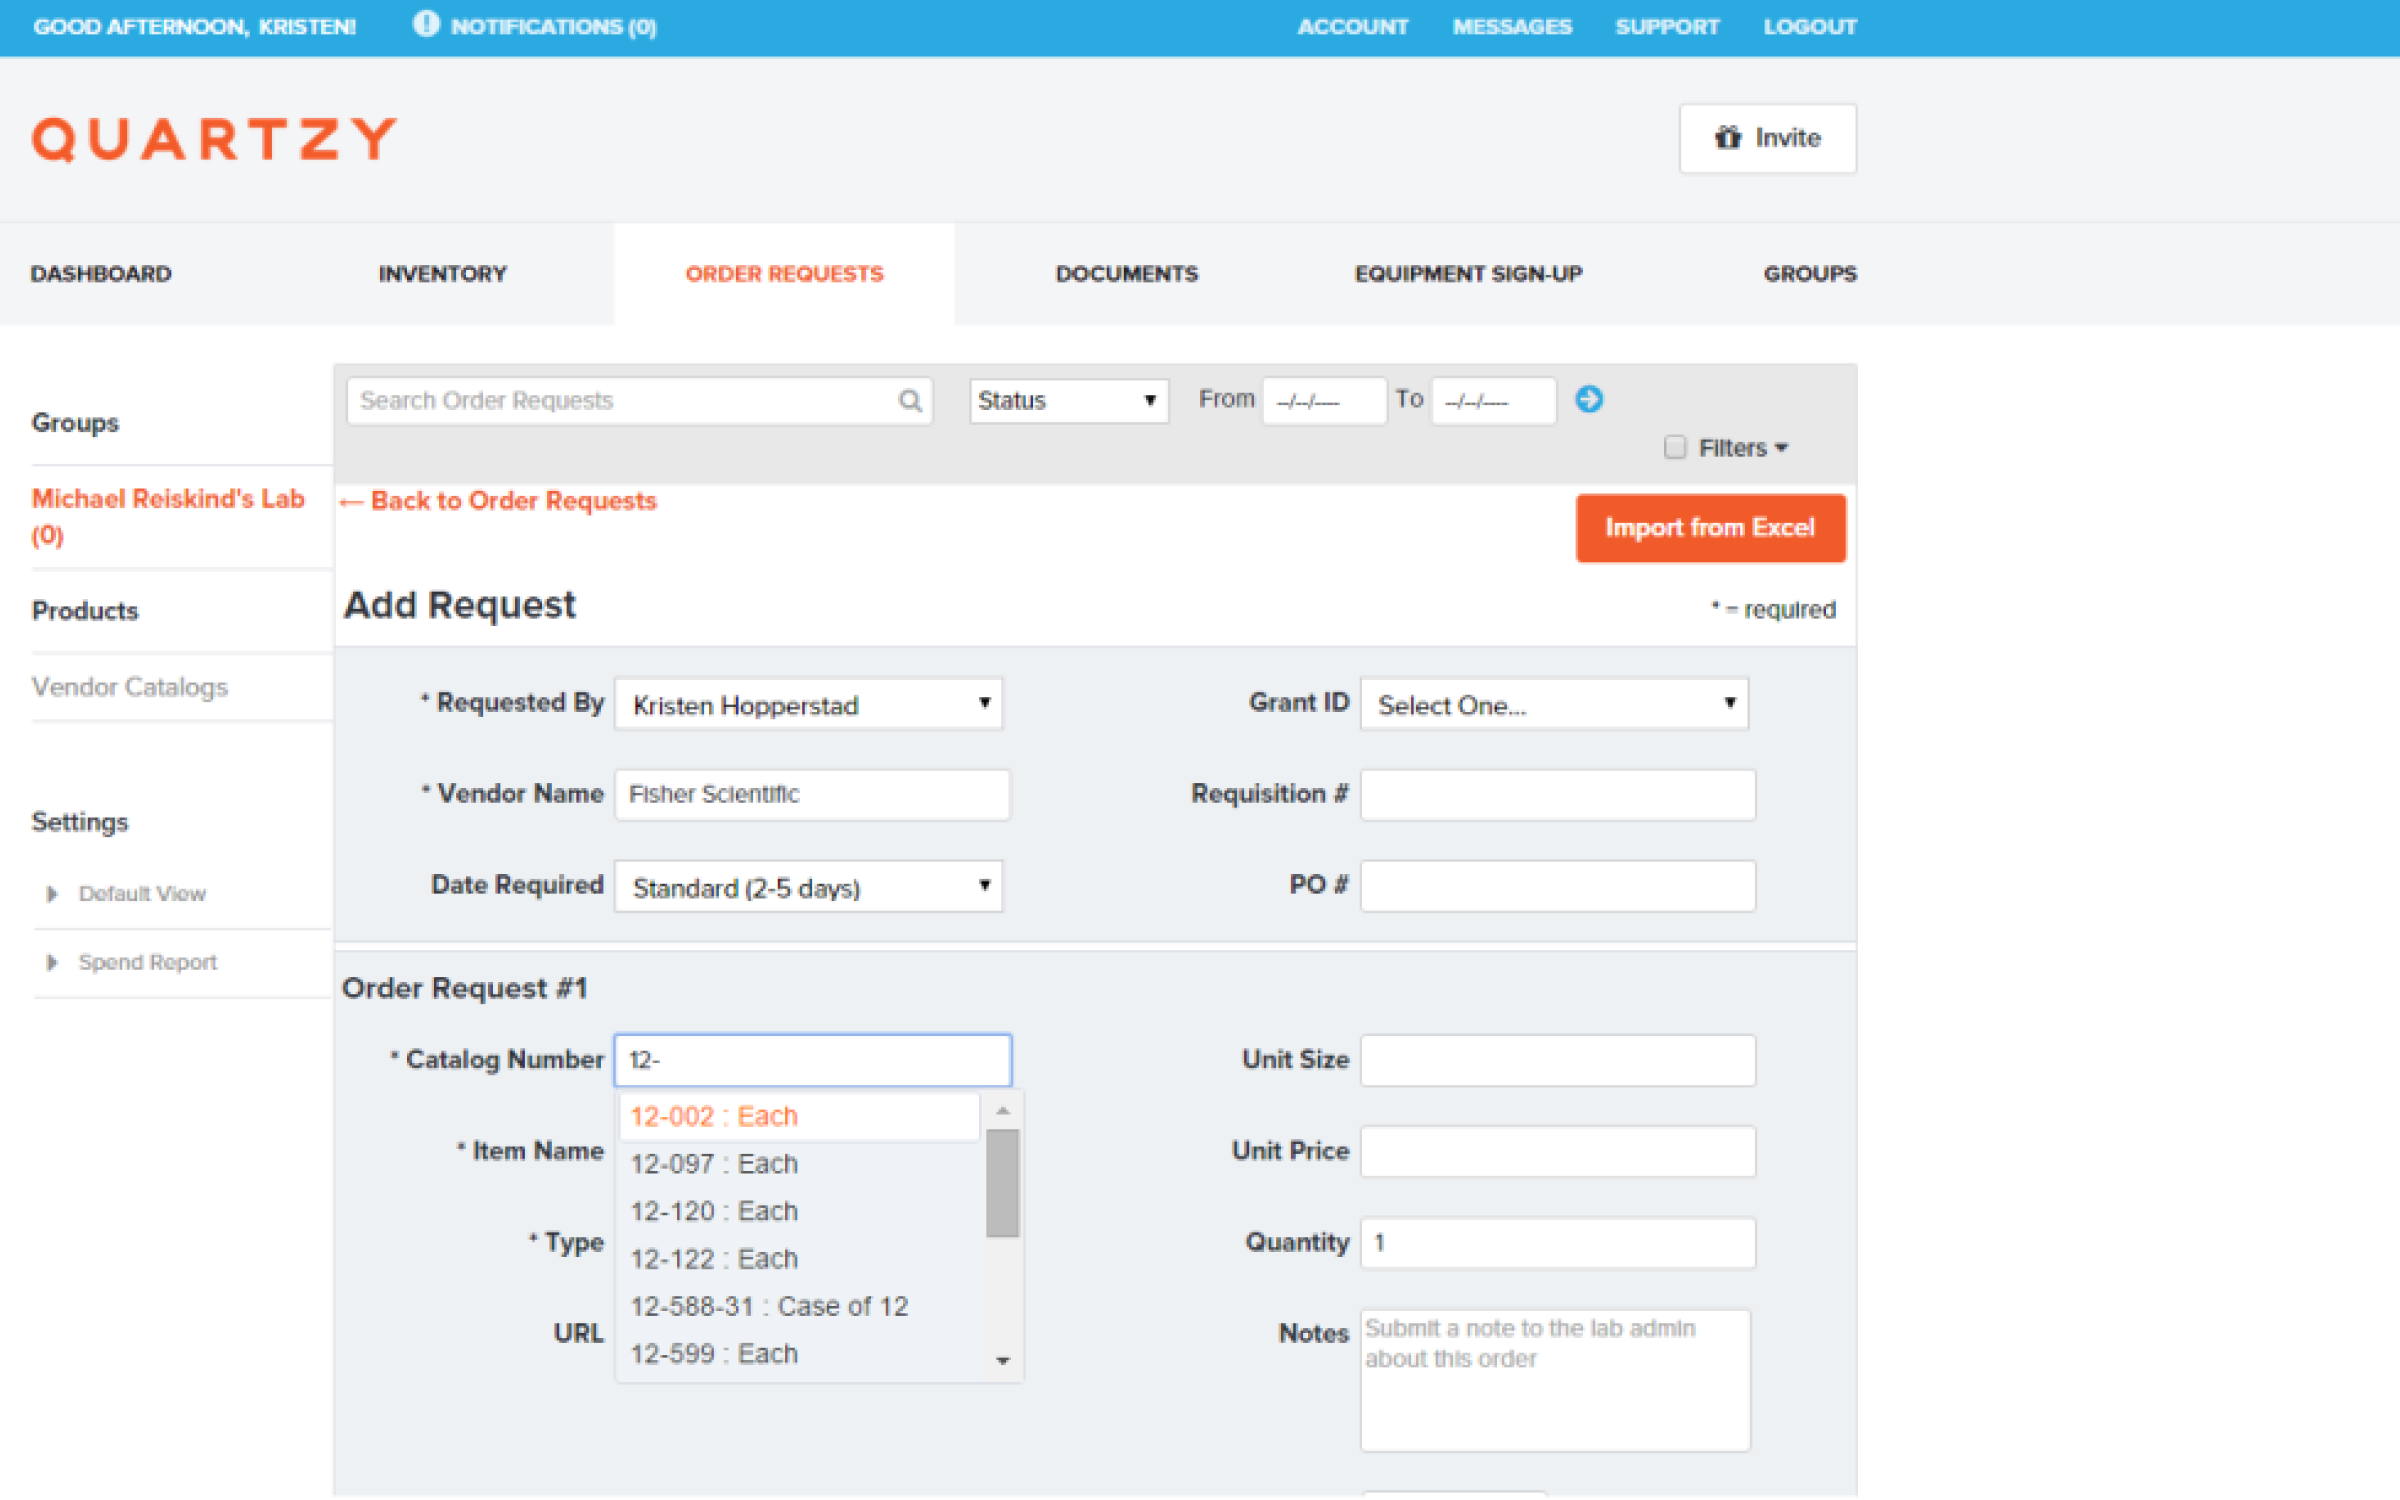Expand the Default View setting arrow

click(52, 894)
